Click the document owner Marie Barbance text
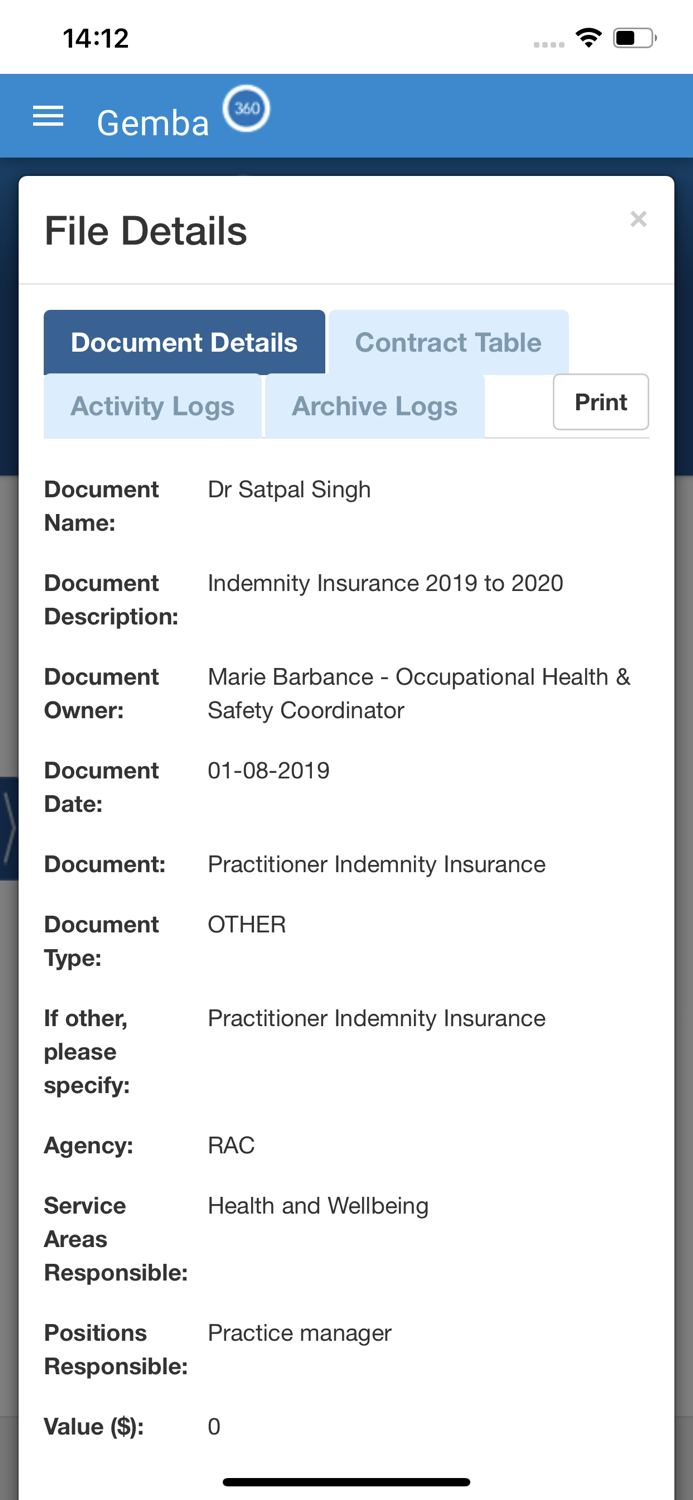This screenshot has width=693, height=1500. click(x=418, y=693)
